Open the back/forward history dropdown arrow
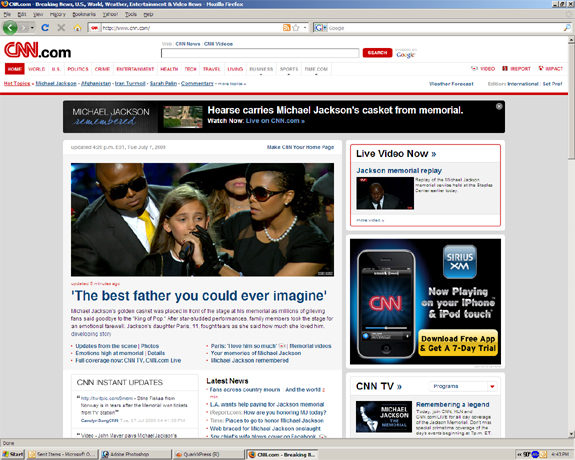Screen dimensions: 575x460 [32, 28]
